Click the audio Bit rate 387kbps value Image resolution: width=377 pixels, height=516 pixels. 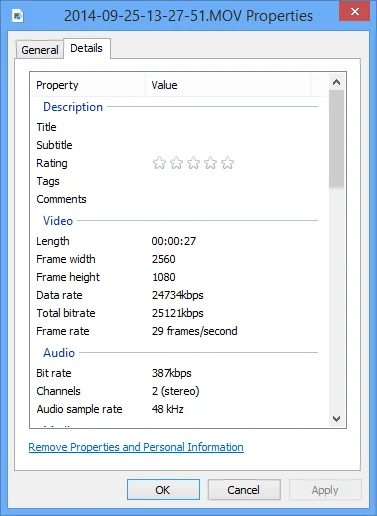tap(172, 373)
